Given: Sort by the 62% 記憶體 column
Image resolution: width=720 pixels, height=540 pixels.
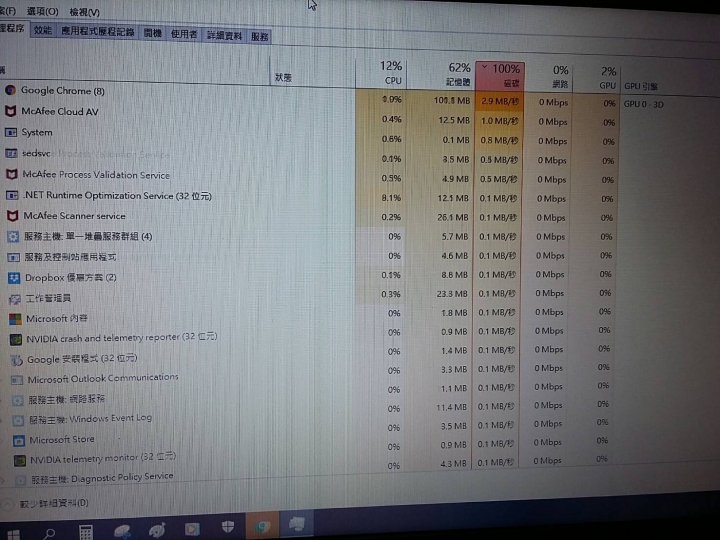Looking at the screenshot, I should point(440,74).
